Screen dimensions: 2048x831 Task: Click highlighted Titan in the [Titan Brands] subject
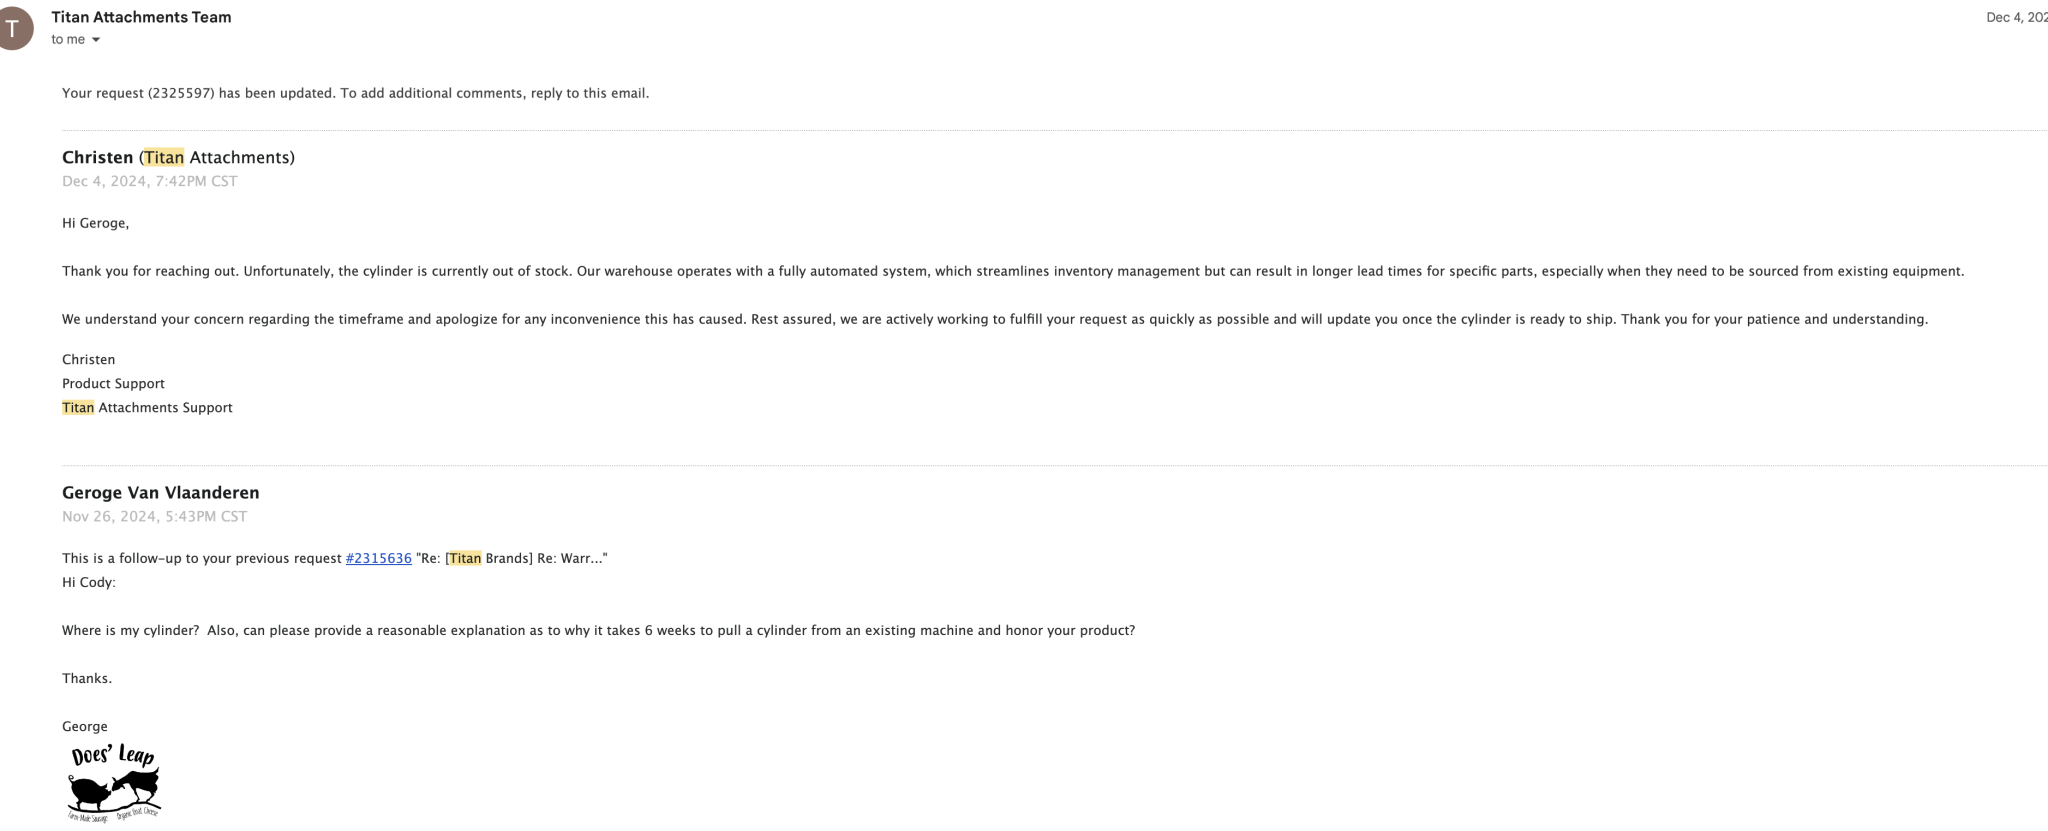tap(465, 558)
